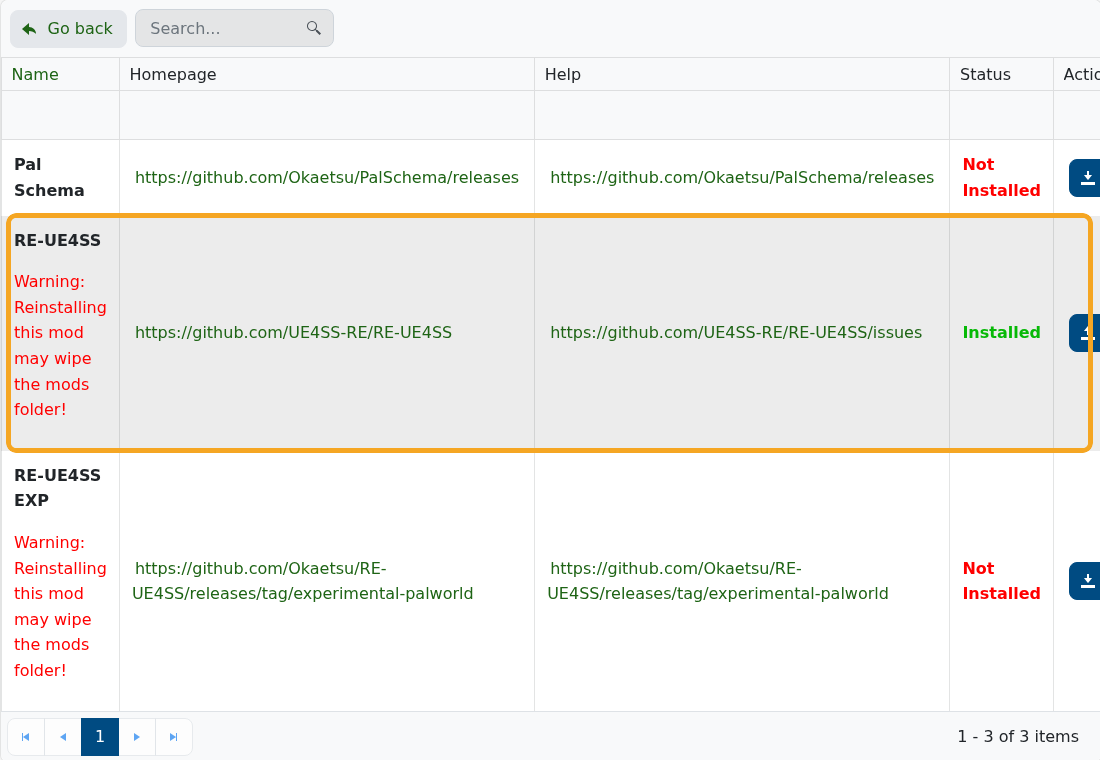Click the bold RE-UE4SS name in highlighted row

[x=58, y=240]
